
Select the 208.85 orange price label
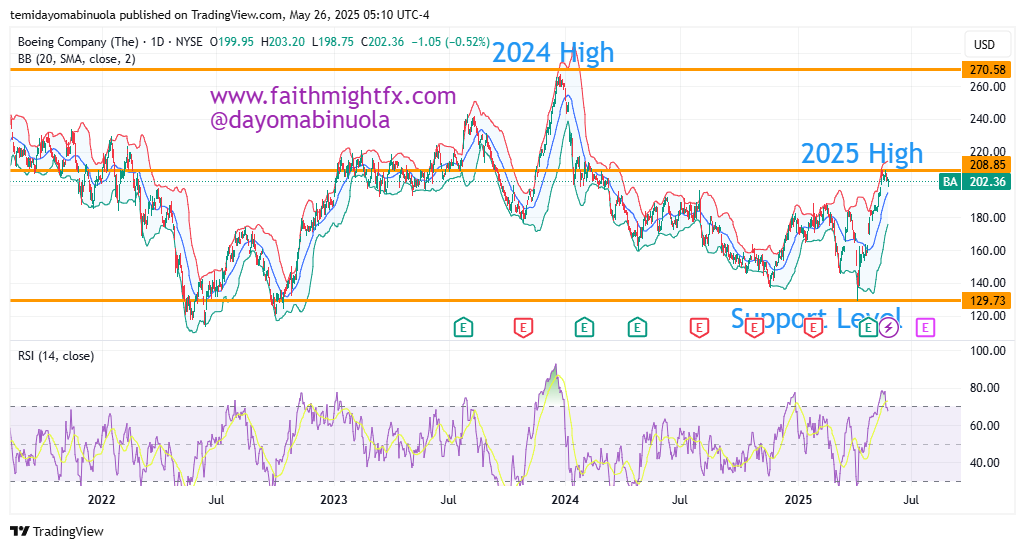tap(987, 165)
